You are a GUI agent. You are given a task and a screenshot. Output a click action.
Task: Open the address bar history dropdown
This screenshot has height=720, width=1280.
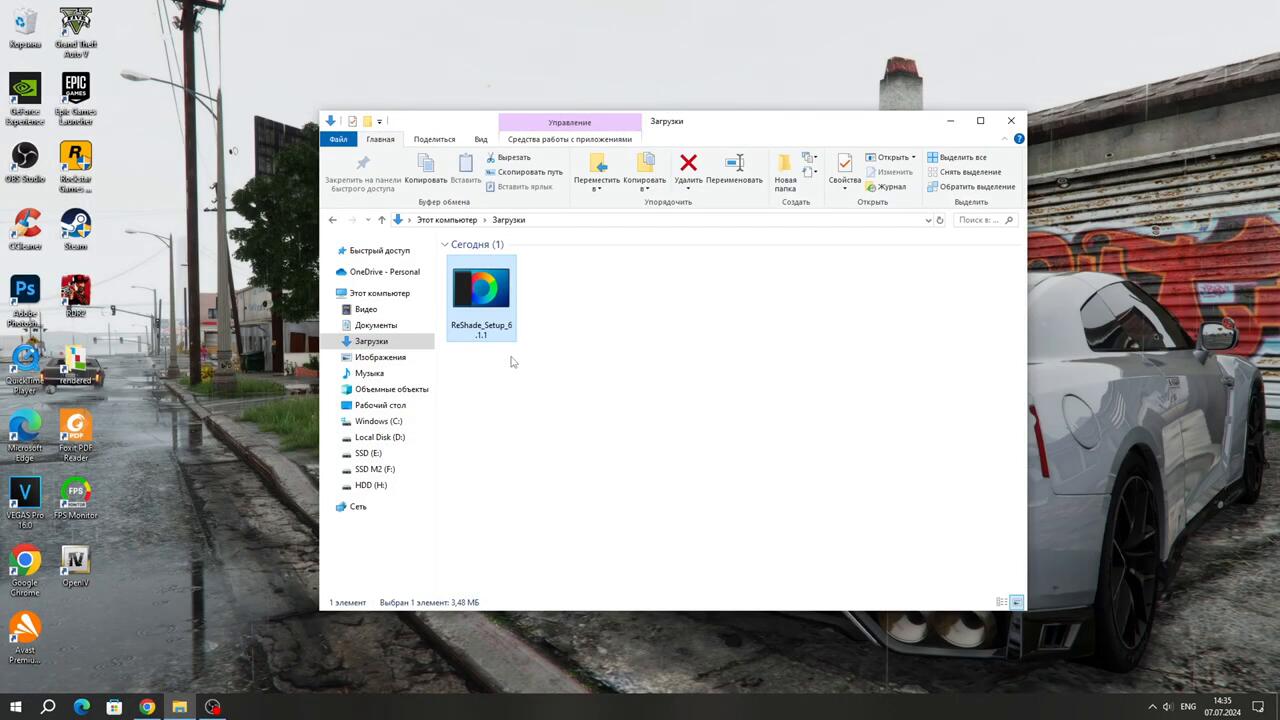(x=928, y=220)
